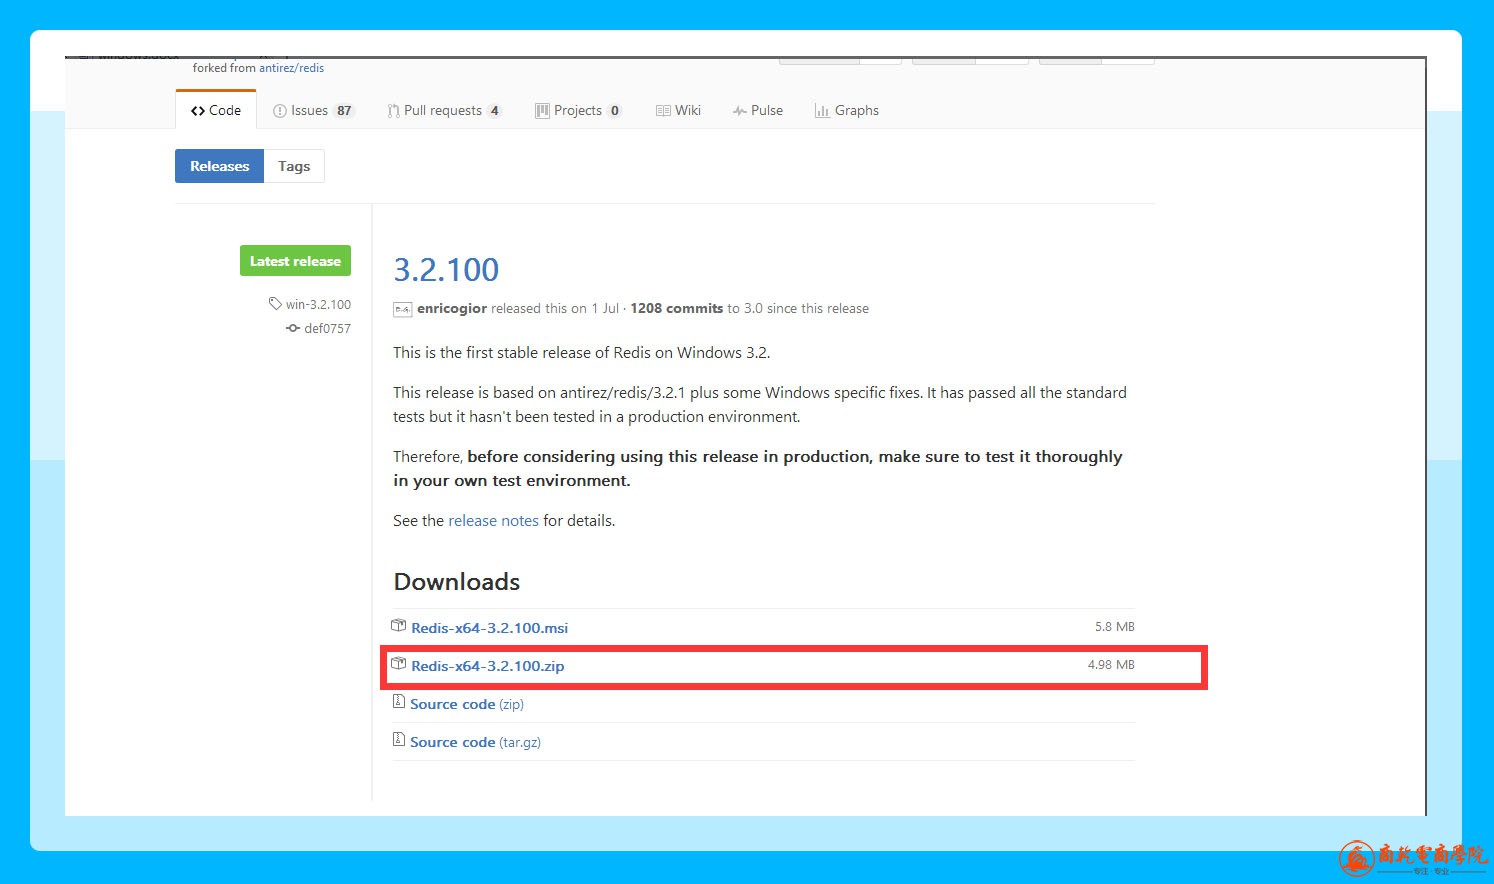Click the zip file icon beside Source code (zip)
The width and height of the screenshot is (1494, 884).
click(x=398, y=702)
